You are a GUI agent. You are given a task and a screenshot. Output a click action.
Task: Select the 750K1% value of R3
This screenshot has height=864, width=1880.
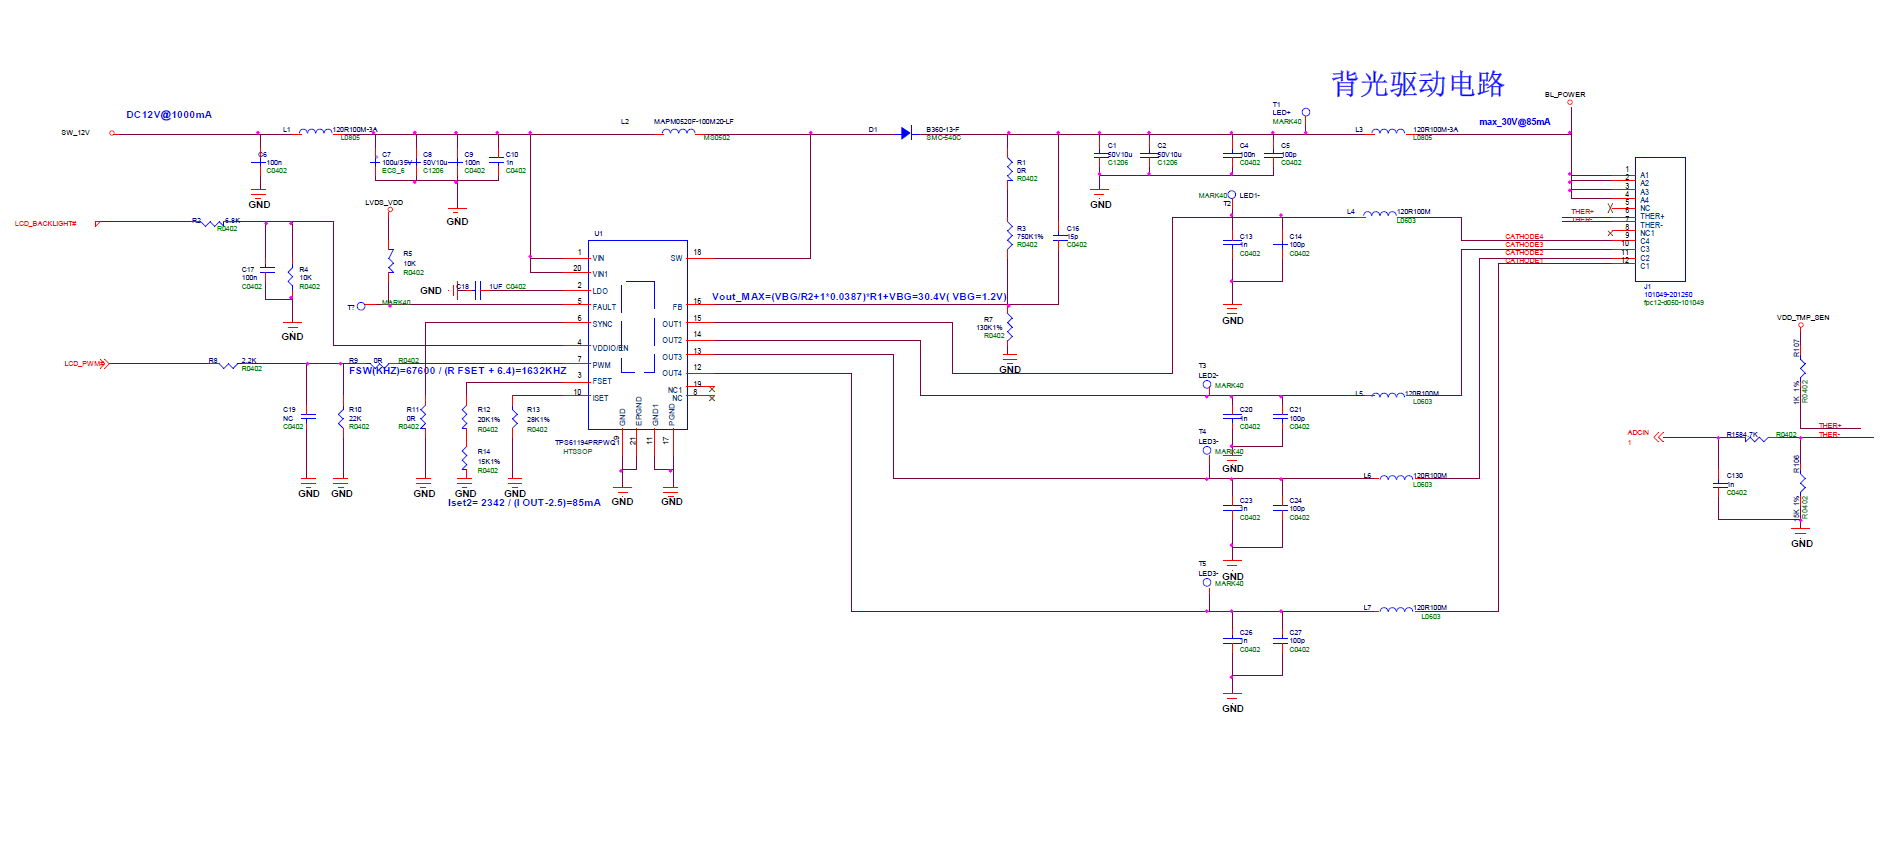pos(1030,237)
